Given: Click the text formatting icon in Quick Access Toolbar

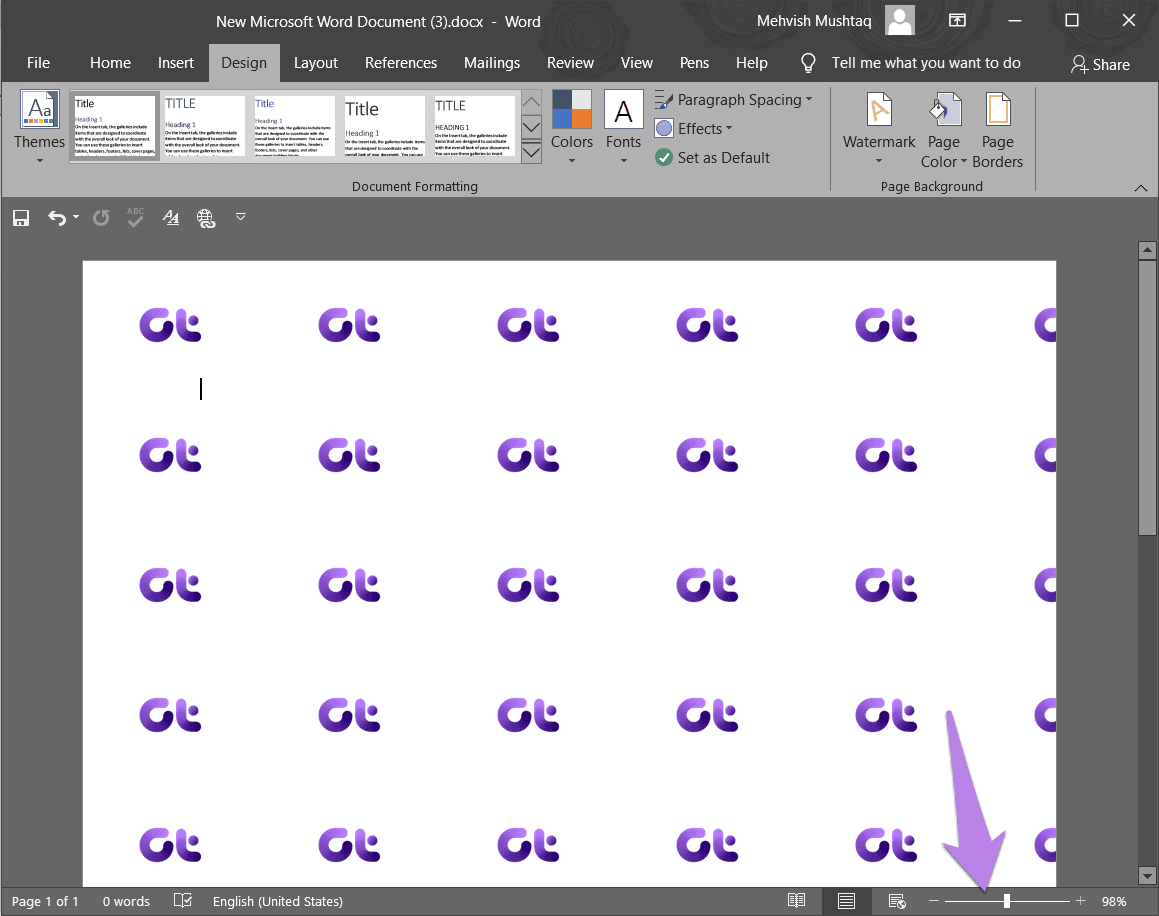Looking at the screenshot, I should click(x=171, y=217).
